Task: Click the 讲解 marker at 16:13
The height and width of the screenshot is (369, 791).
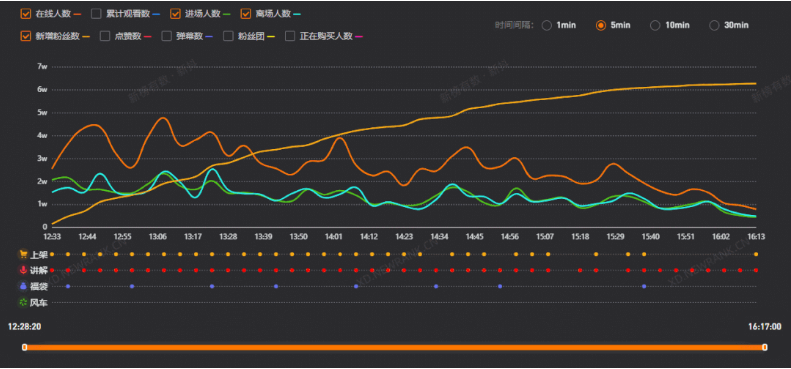Action: (756, 270)
